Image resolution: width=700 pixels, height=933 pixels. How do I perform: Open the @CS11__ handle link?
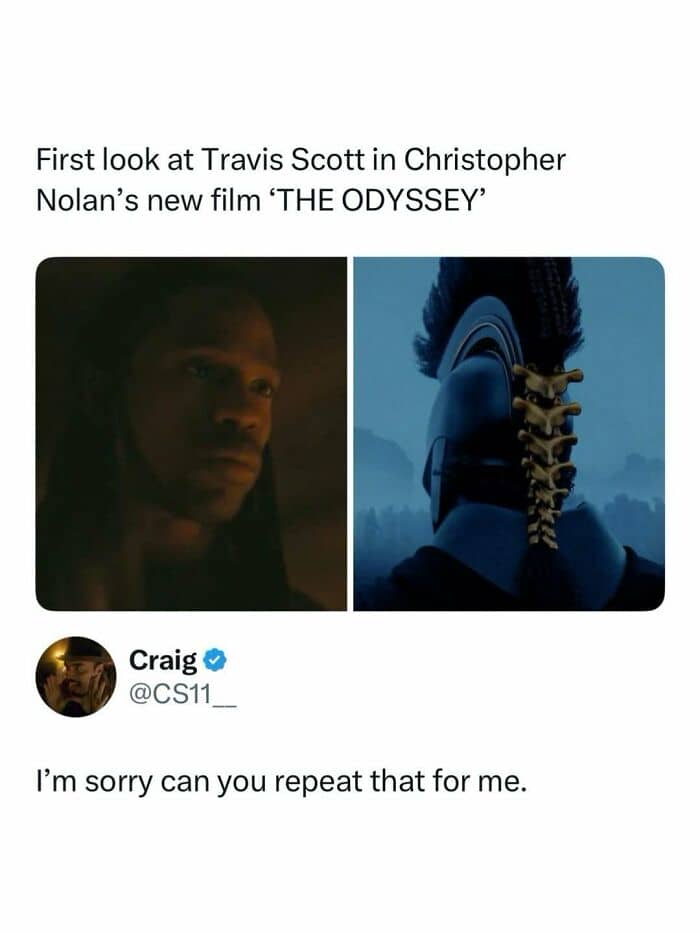pos(183,694)
